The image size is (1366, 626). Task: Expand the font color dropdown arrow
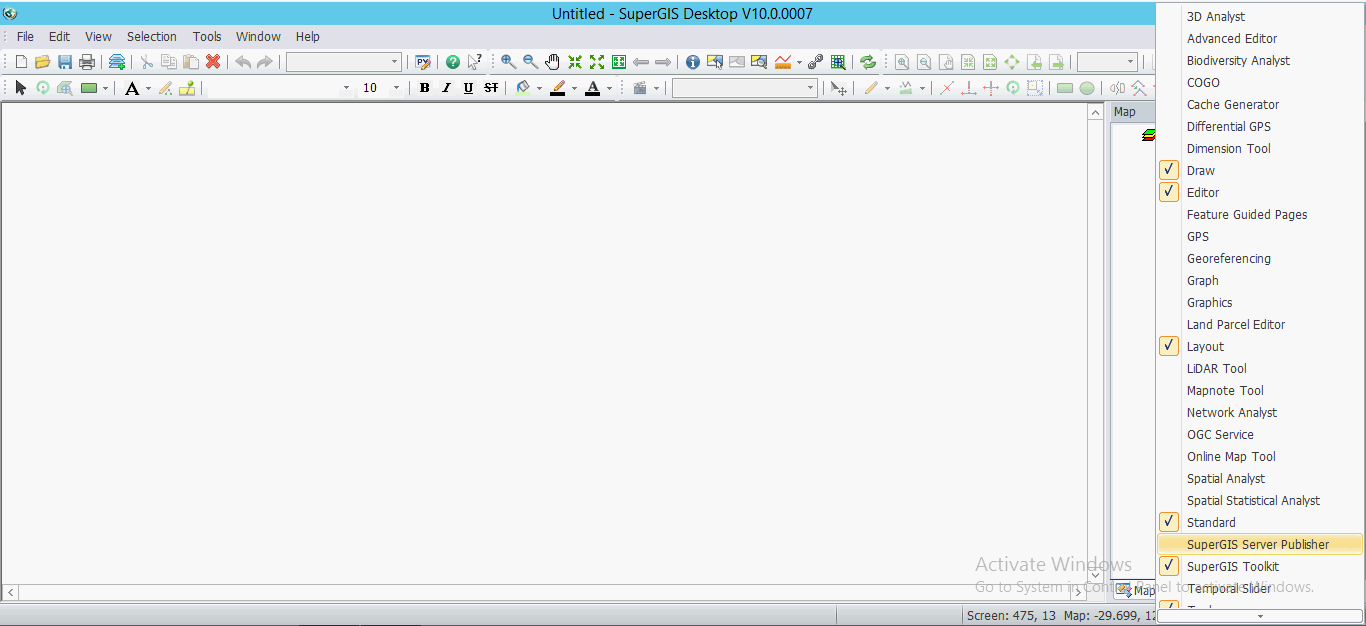(609, 88)
